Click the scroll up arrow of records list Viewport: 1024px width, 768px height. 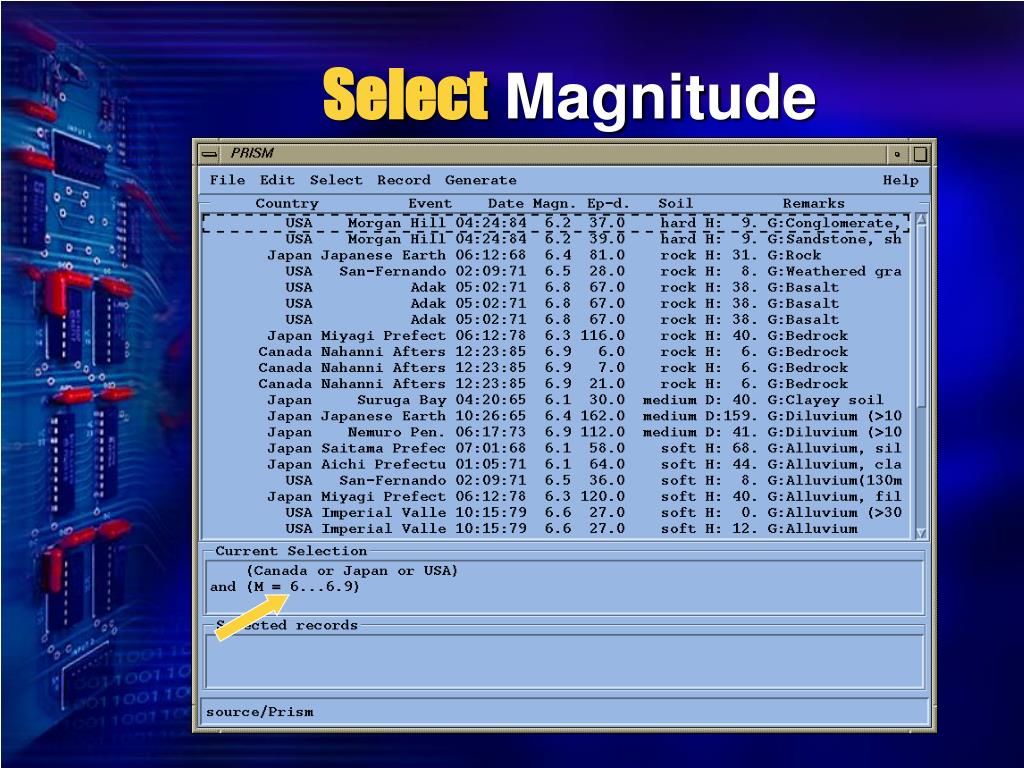click(921, 220)
